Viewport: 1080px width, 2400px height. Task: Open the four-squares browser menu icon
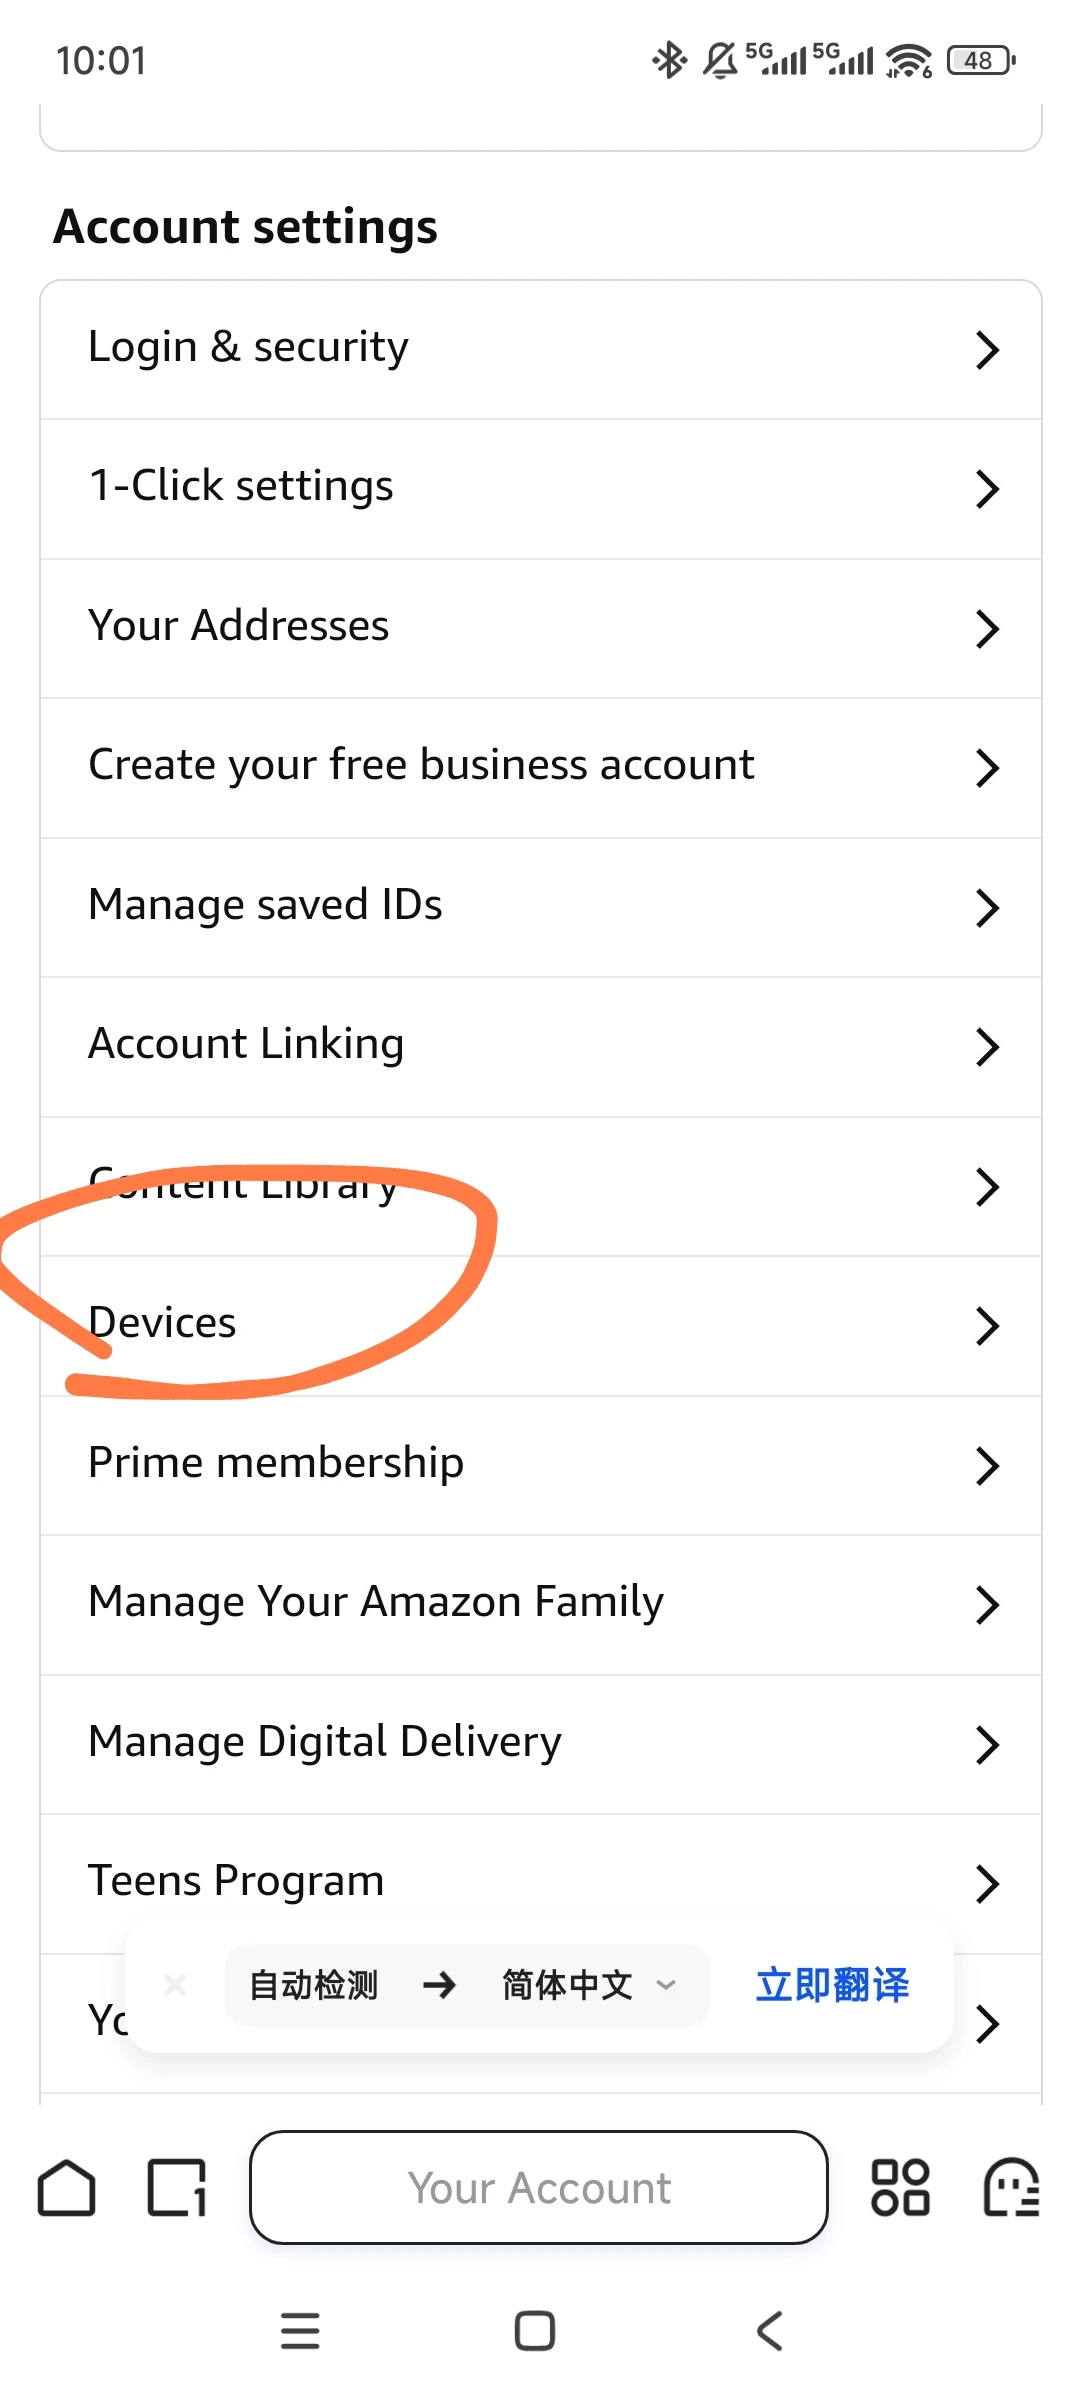coord(900,2188)
